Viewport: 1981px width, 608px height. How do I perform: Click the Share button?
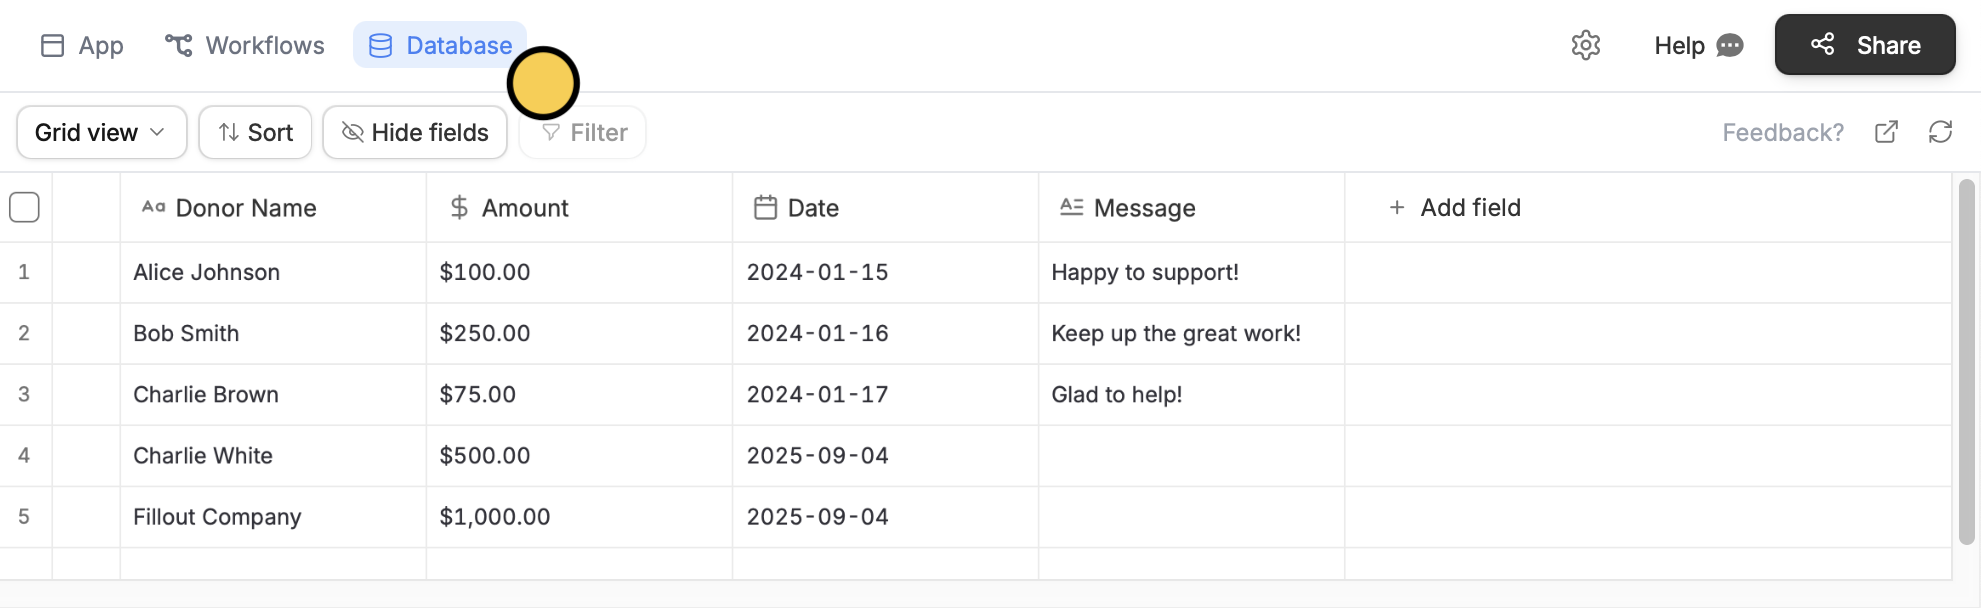coord(1864,45)
